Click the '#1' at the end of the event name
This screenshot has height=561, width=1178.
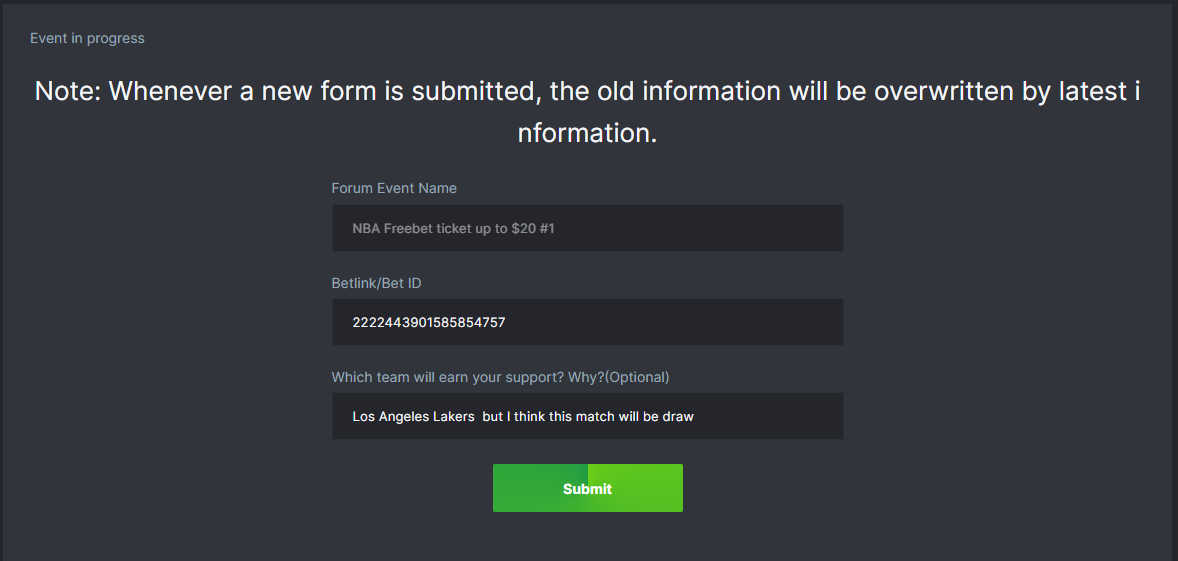pyautogui.click(x=547, y=228)
